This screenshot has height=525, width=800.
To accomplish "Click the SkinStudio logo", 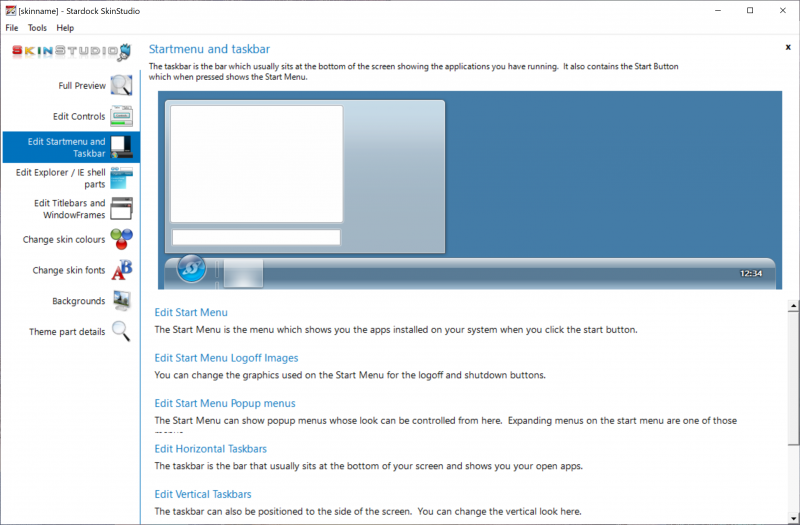I will [x=71, y=52].
